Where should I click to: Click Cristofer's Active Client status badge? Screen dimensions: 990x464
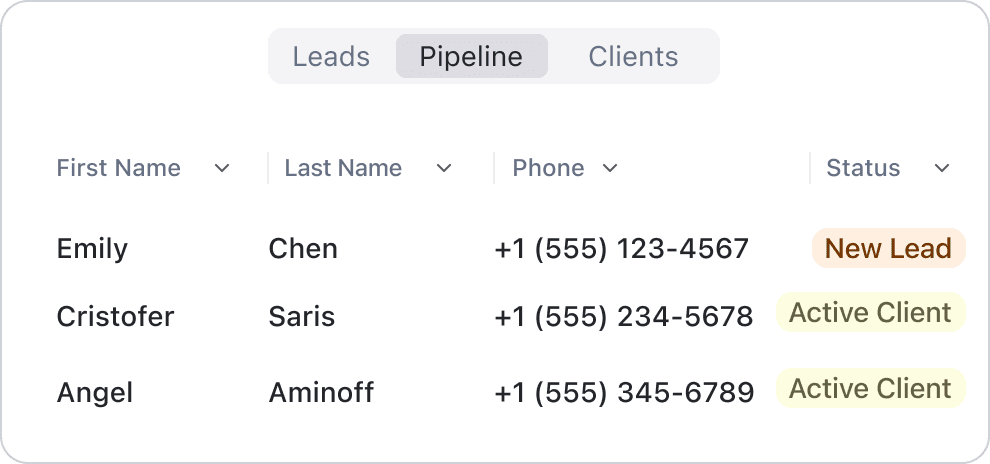tap(870, 313)
